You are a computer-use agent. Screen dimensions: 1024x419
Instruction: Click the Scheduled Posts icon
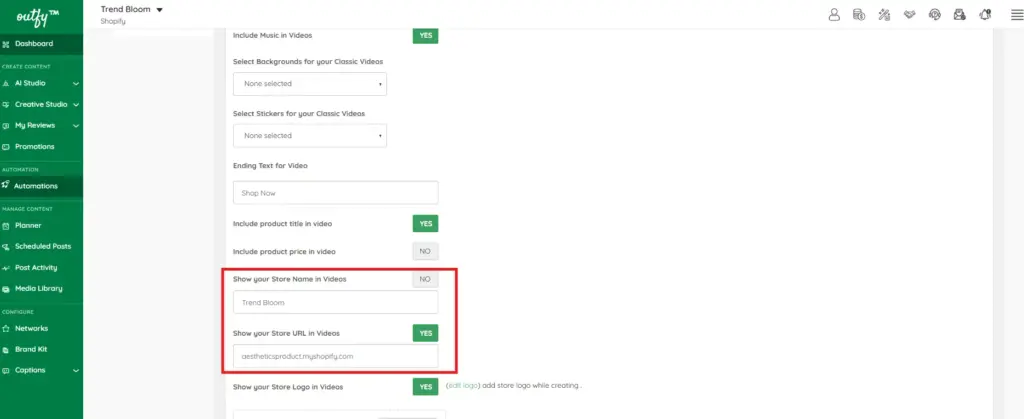(x=6, y=247)
